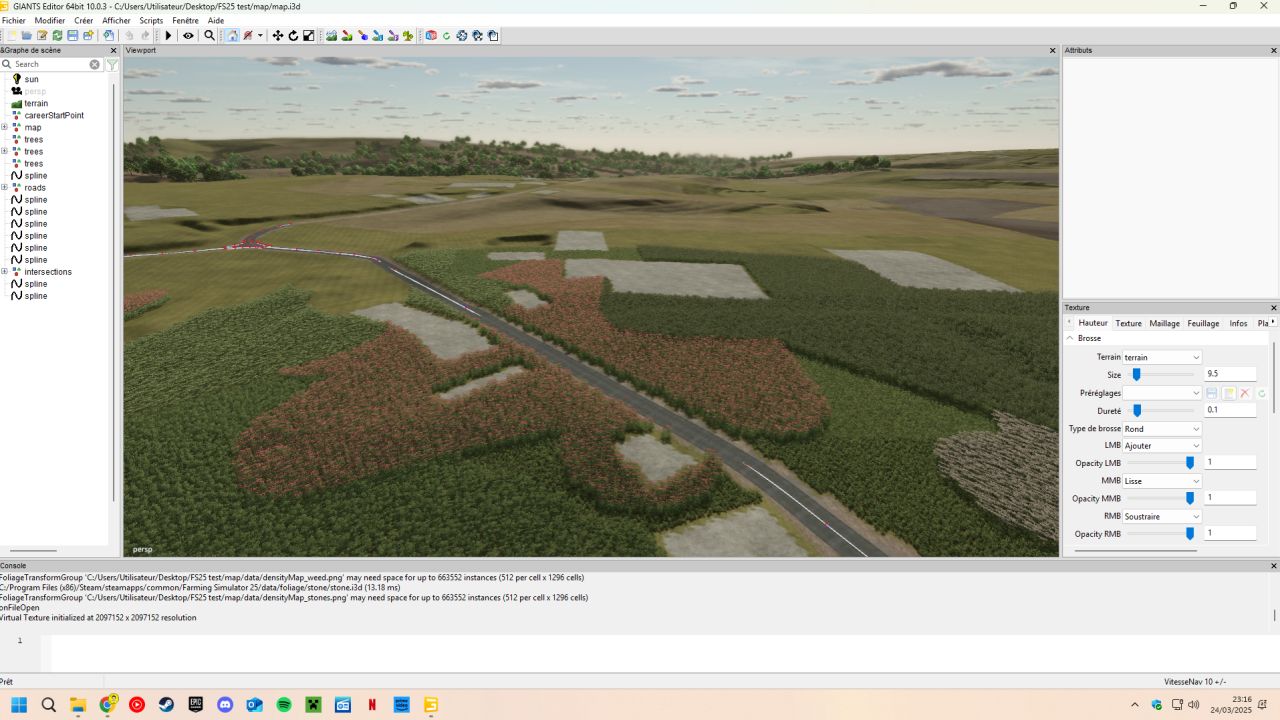Select careerStartPoint in scene graph
This screenshot has height=720, width=1280.
[x=54, y=115]
